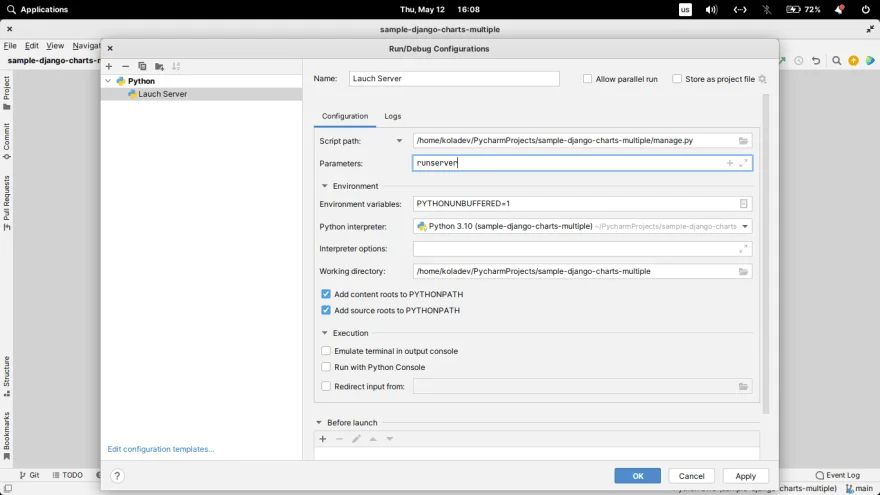Move configuration into a new folder

coord(159,66)
